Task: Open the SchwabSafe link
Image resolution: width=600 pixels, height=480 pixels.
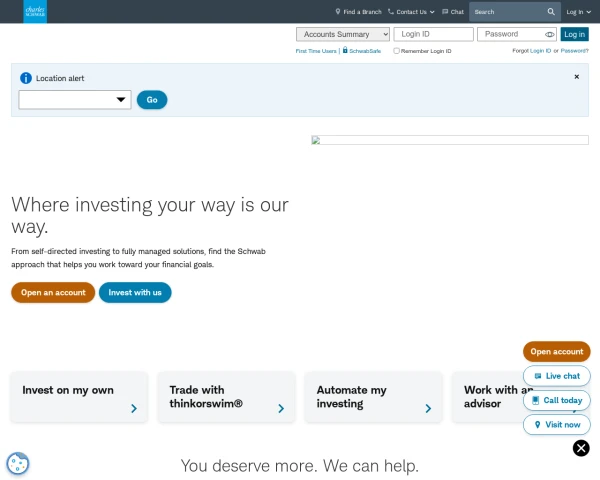Action: point(362,51)
